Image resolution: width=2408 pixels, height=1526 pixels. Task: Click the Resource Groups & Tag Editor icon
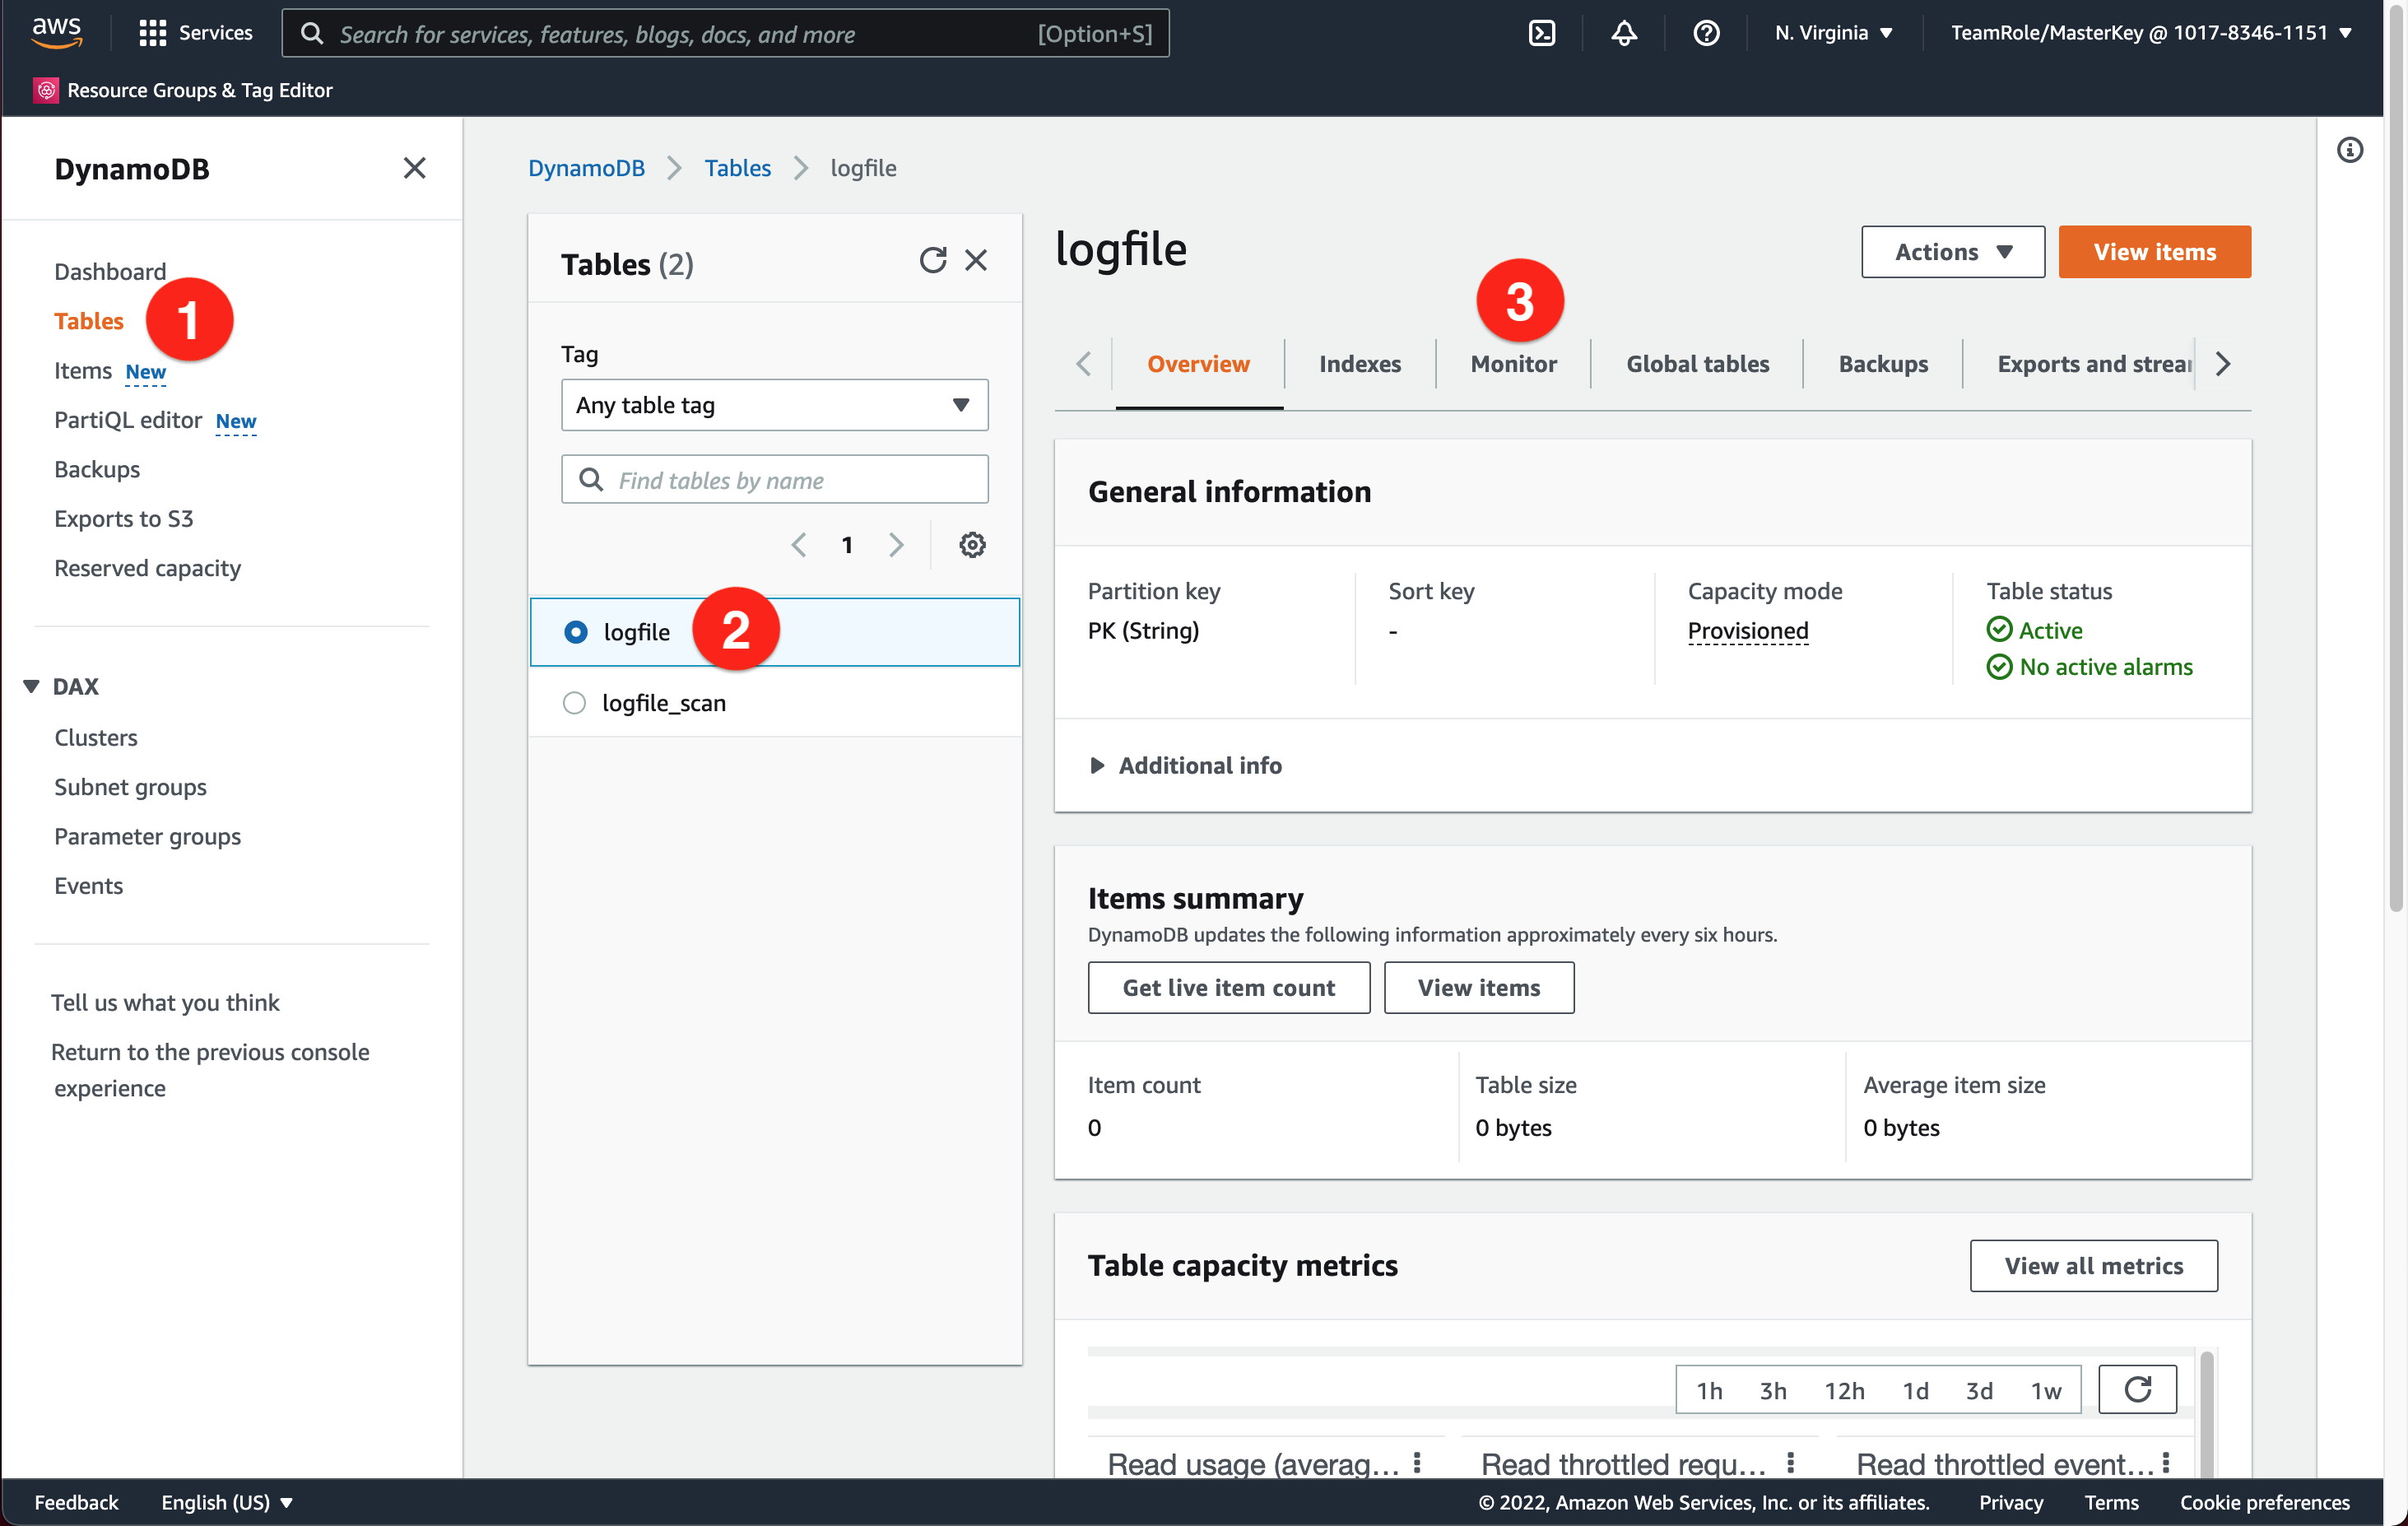(46, 90)
